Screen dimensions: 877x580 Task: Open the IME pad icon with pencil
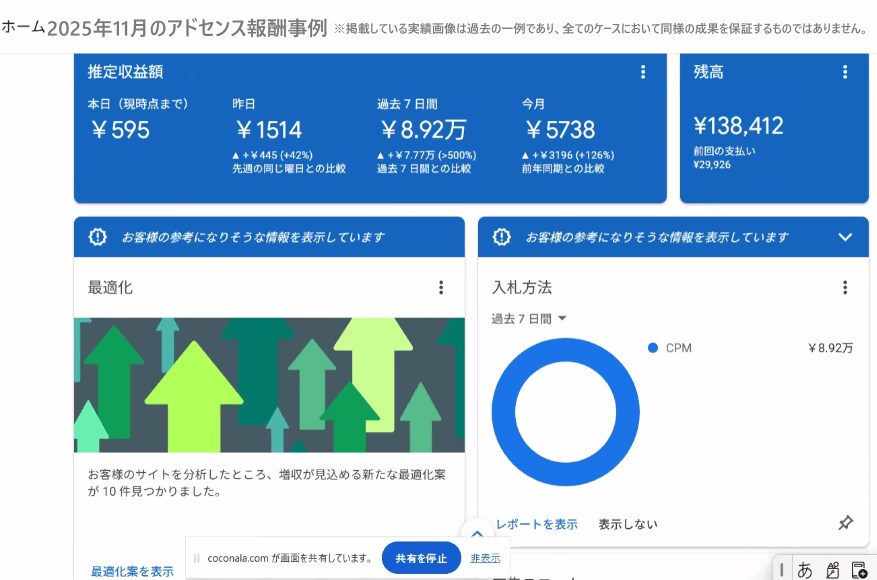(x=832, y=570)
